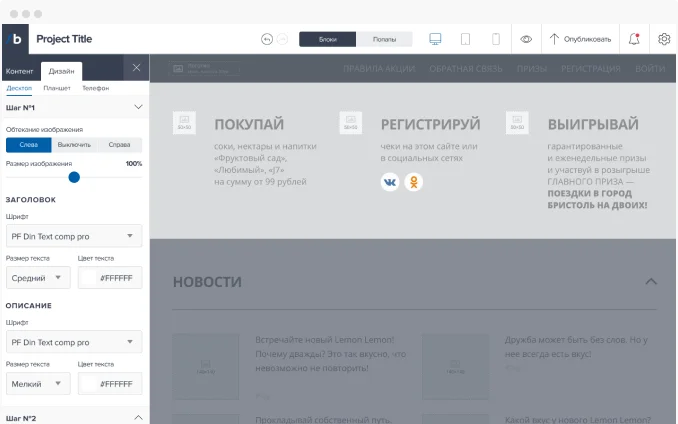Open ЗАГОЛОВОК text size Средний dropdown
Viewport: 678px width, 424px height.
pyautogui.click(x=38, y=278)
